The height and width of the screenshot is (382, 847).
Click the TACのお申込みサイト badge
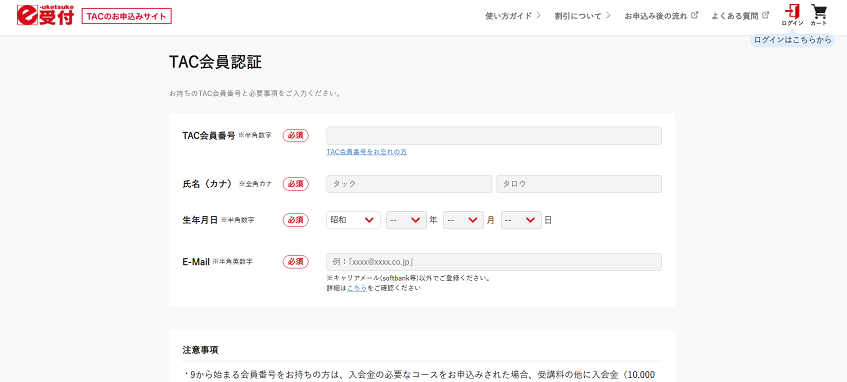pyautogui.click(x=126, y=16)
